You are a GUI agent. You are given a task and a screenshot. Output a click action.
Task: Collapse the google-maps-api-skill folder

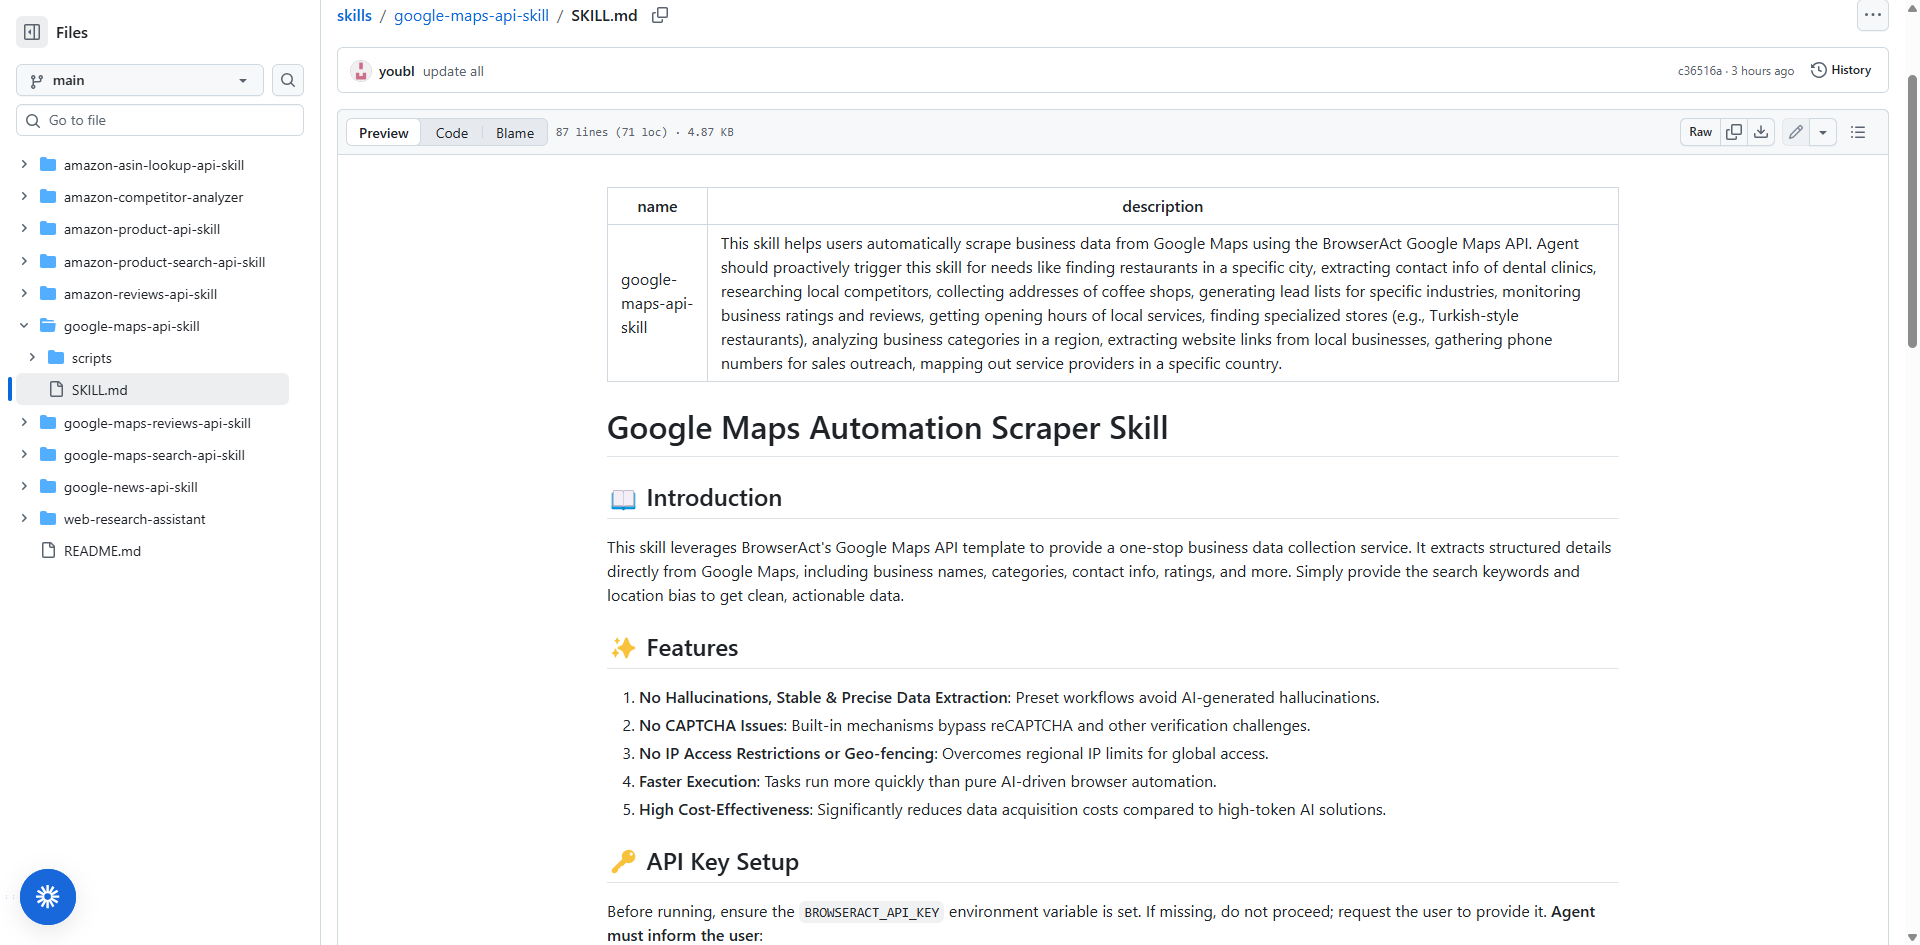pyautogui.click(x=24, y=325)
